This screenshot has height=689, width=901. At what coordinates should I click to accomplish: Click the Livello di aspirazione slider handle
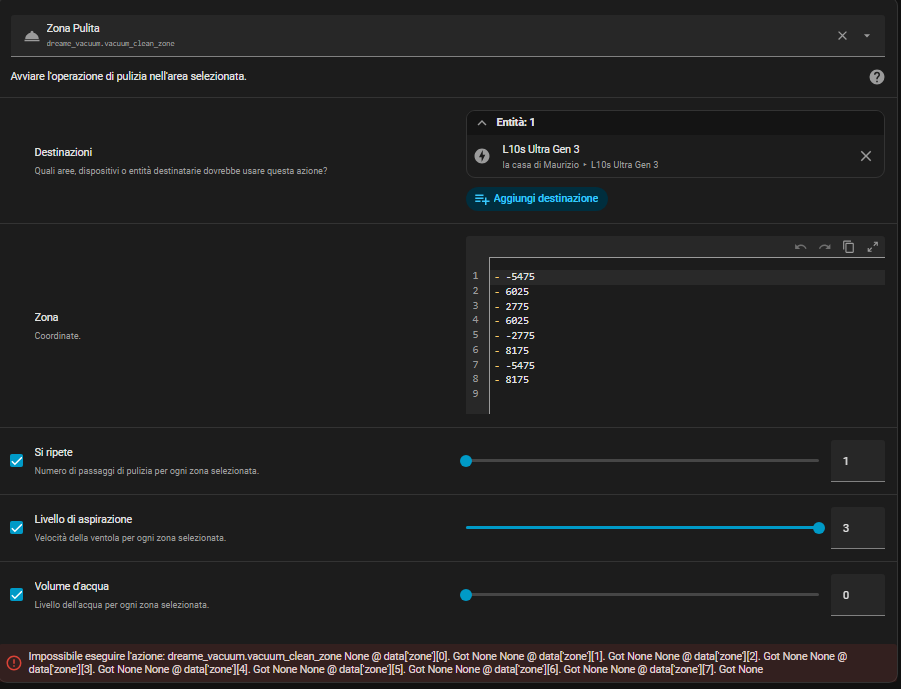pos(819,528)
